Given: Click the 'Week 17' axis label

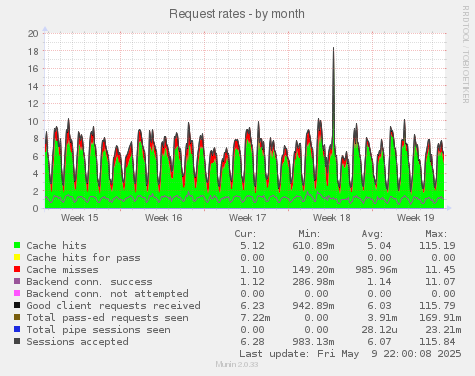Looking at the screenshot, I should click(247, 218).
